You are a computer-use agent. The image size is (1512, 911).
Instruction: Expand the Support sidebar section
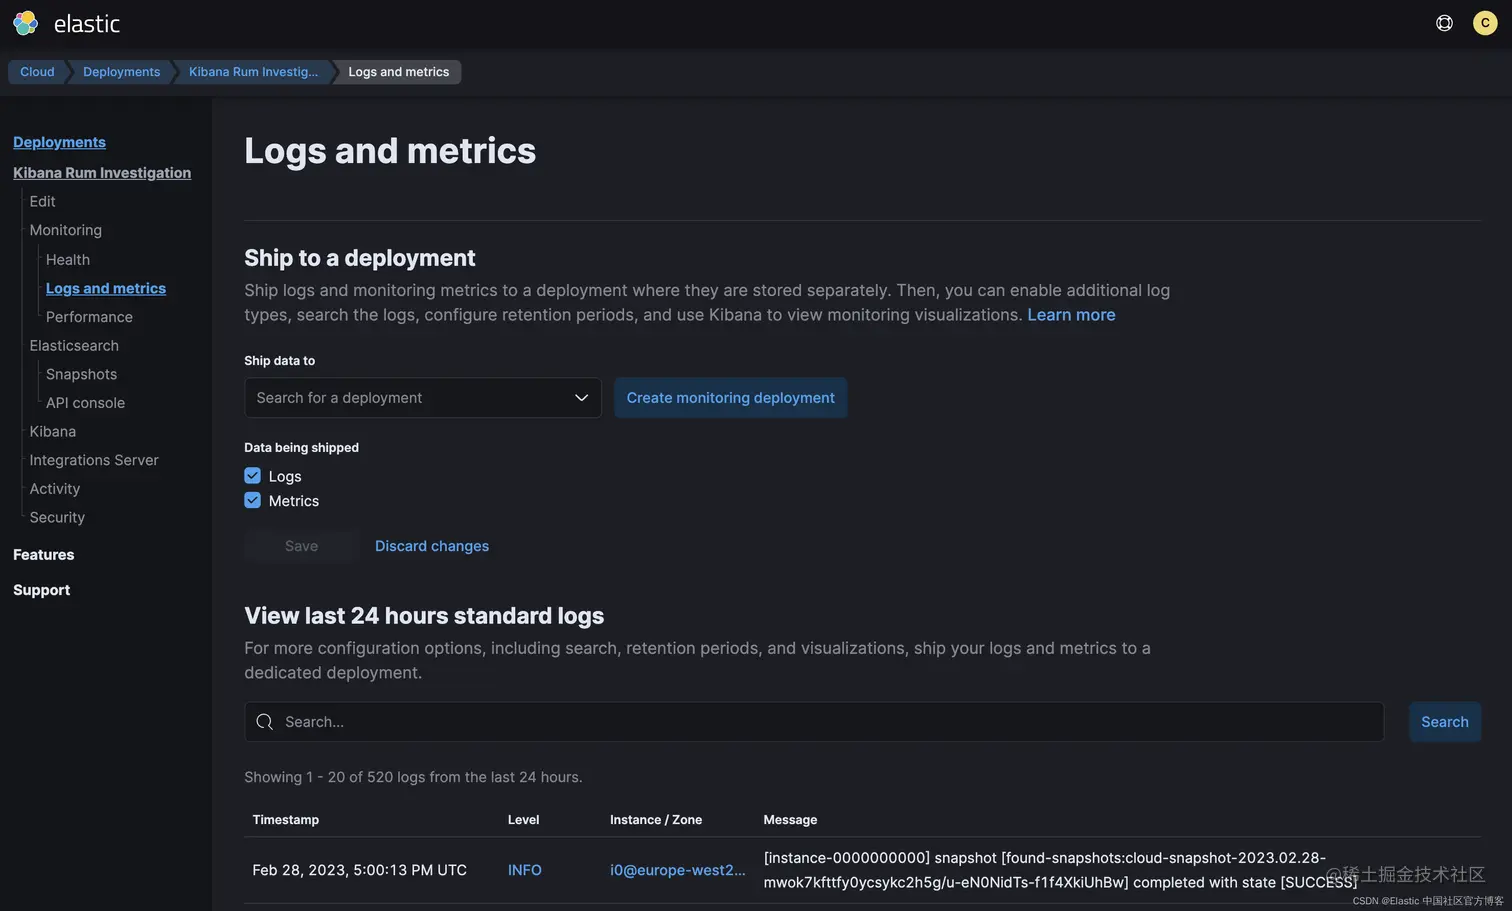coord(42,590)
